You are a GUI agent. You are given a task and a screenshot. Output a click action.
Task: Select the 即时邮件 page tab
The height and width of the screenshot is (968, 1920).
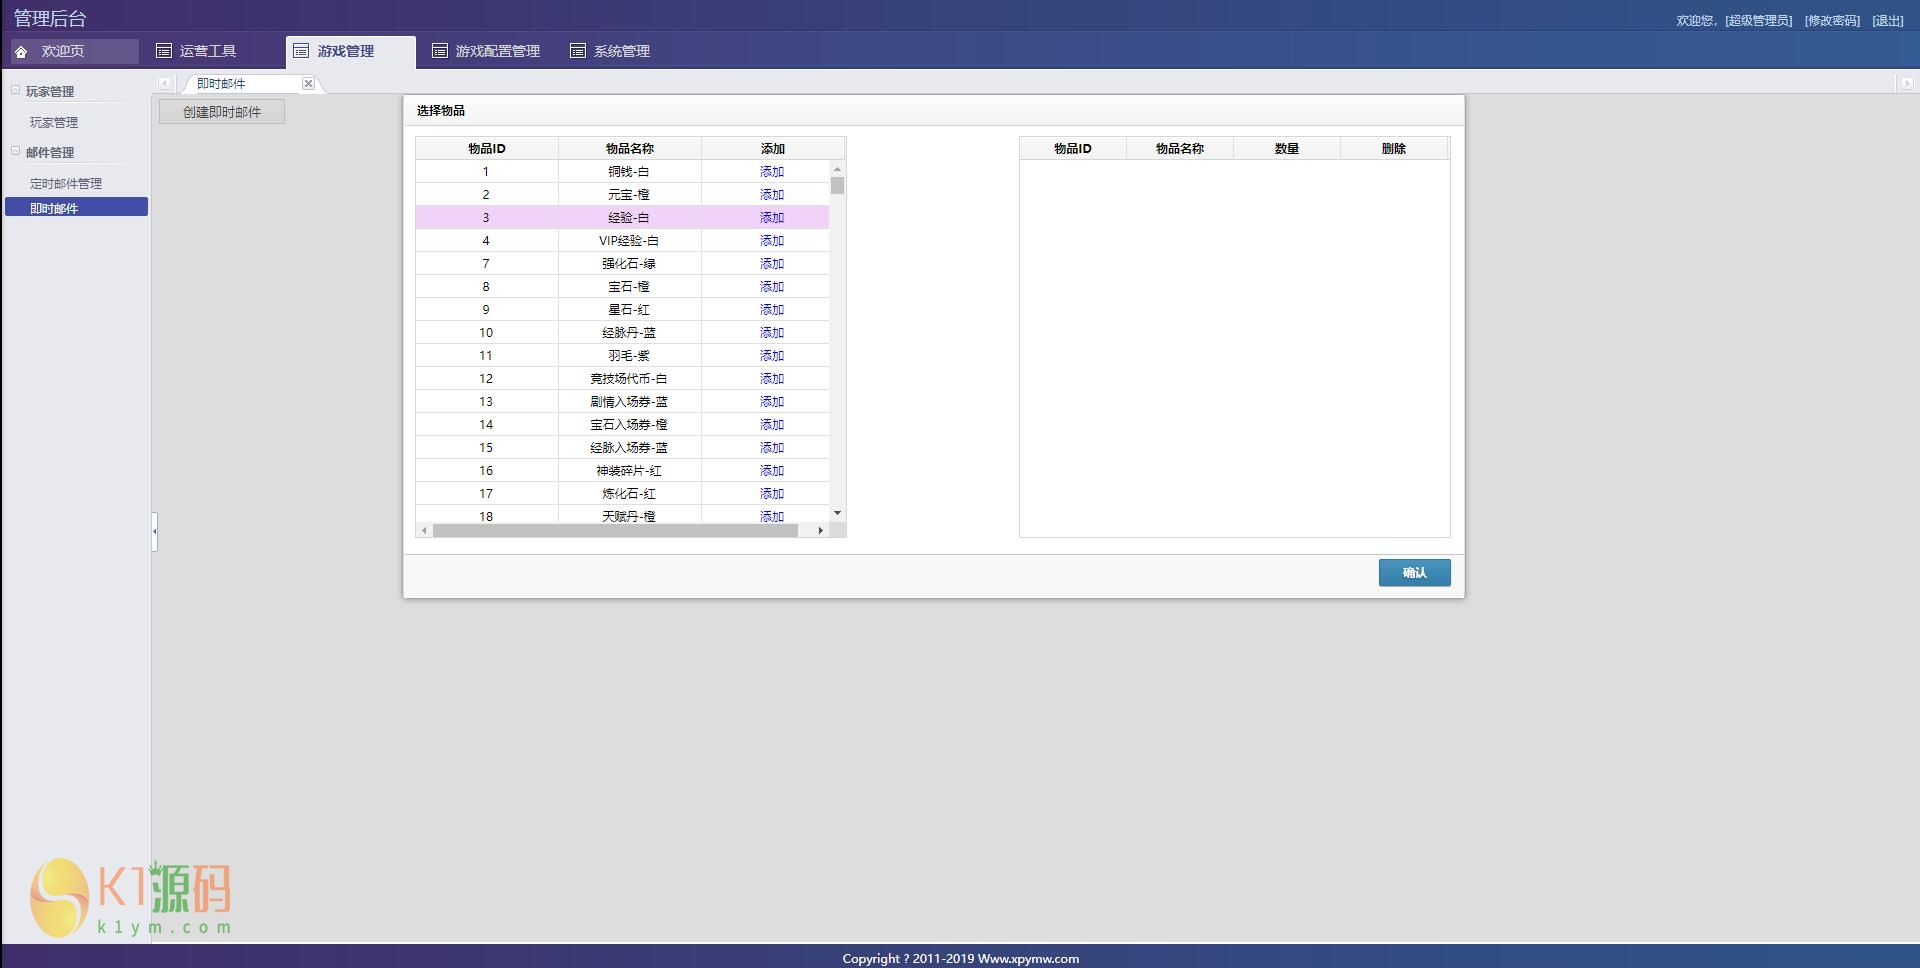point(221,84)
